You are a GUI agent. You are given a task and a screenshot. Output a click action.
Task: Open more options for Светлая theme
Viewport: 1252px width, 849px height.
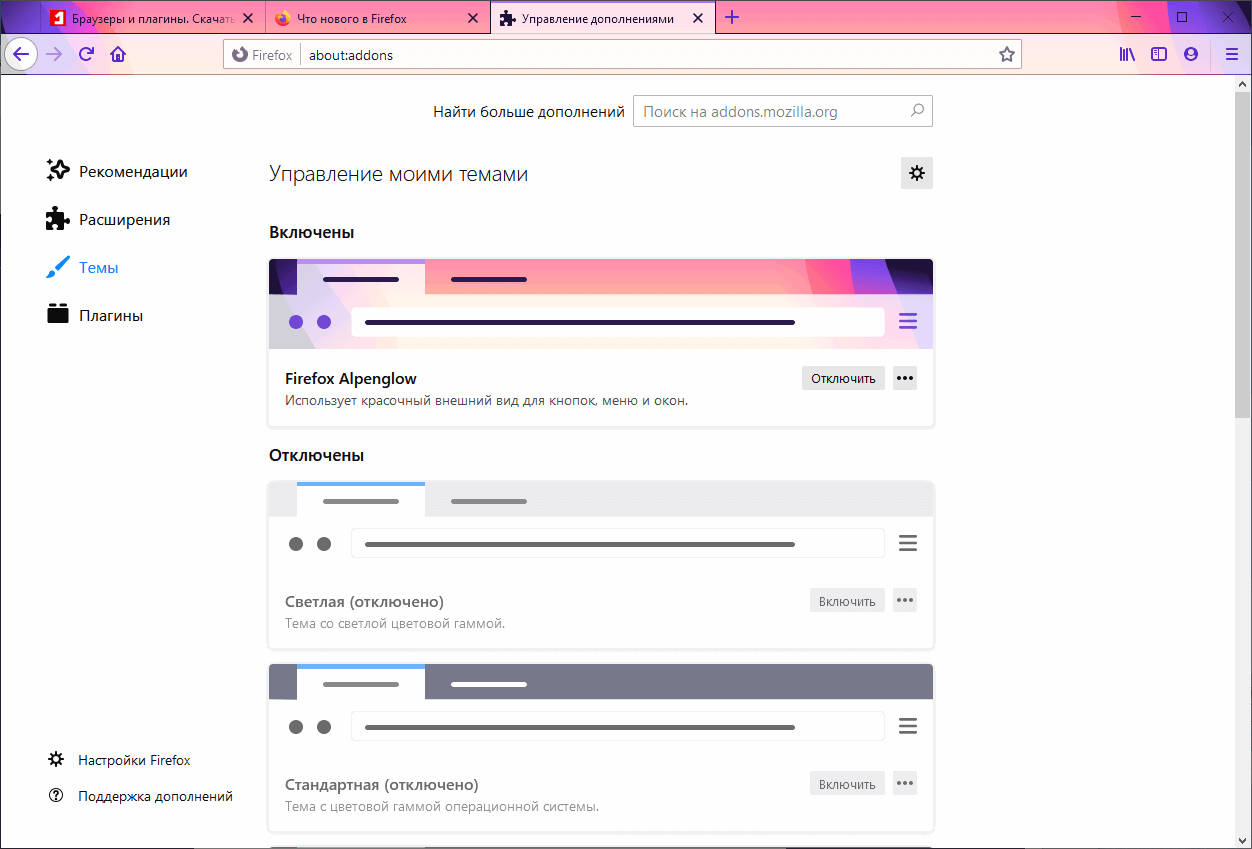tap(905, 600)
